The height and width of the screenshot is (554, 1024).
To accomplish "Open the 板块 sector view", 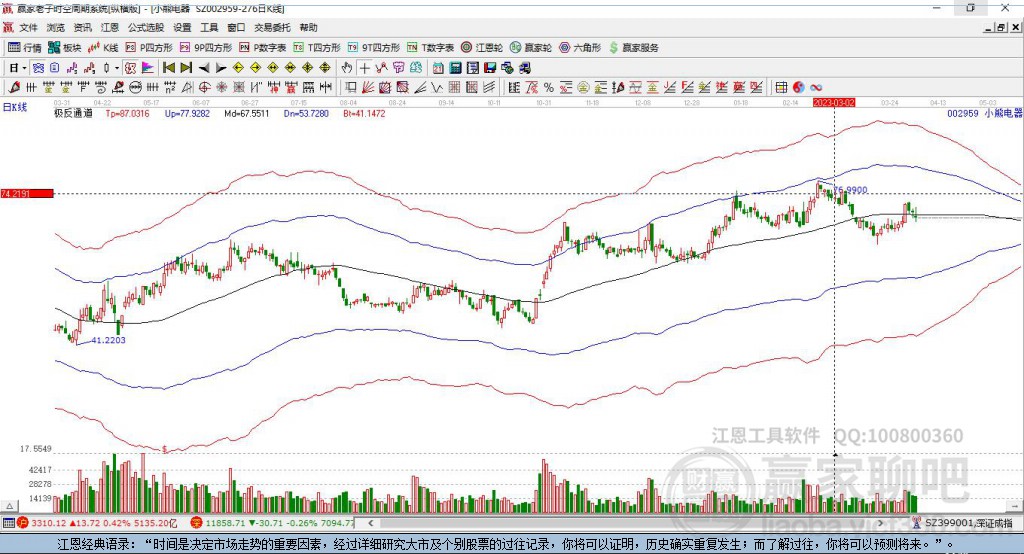I will click(x=65, y=48).
